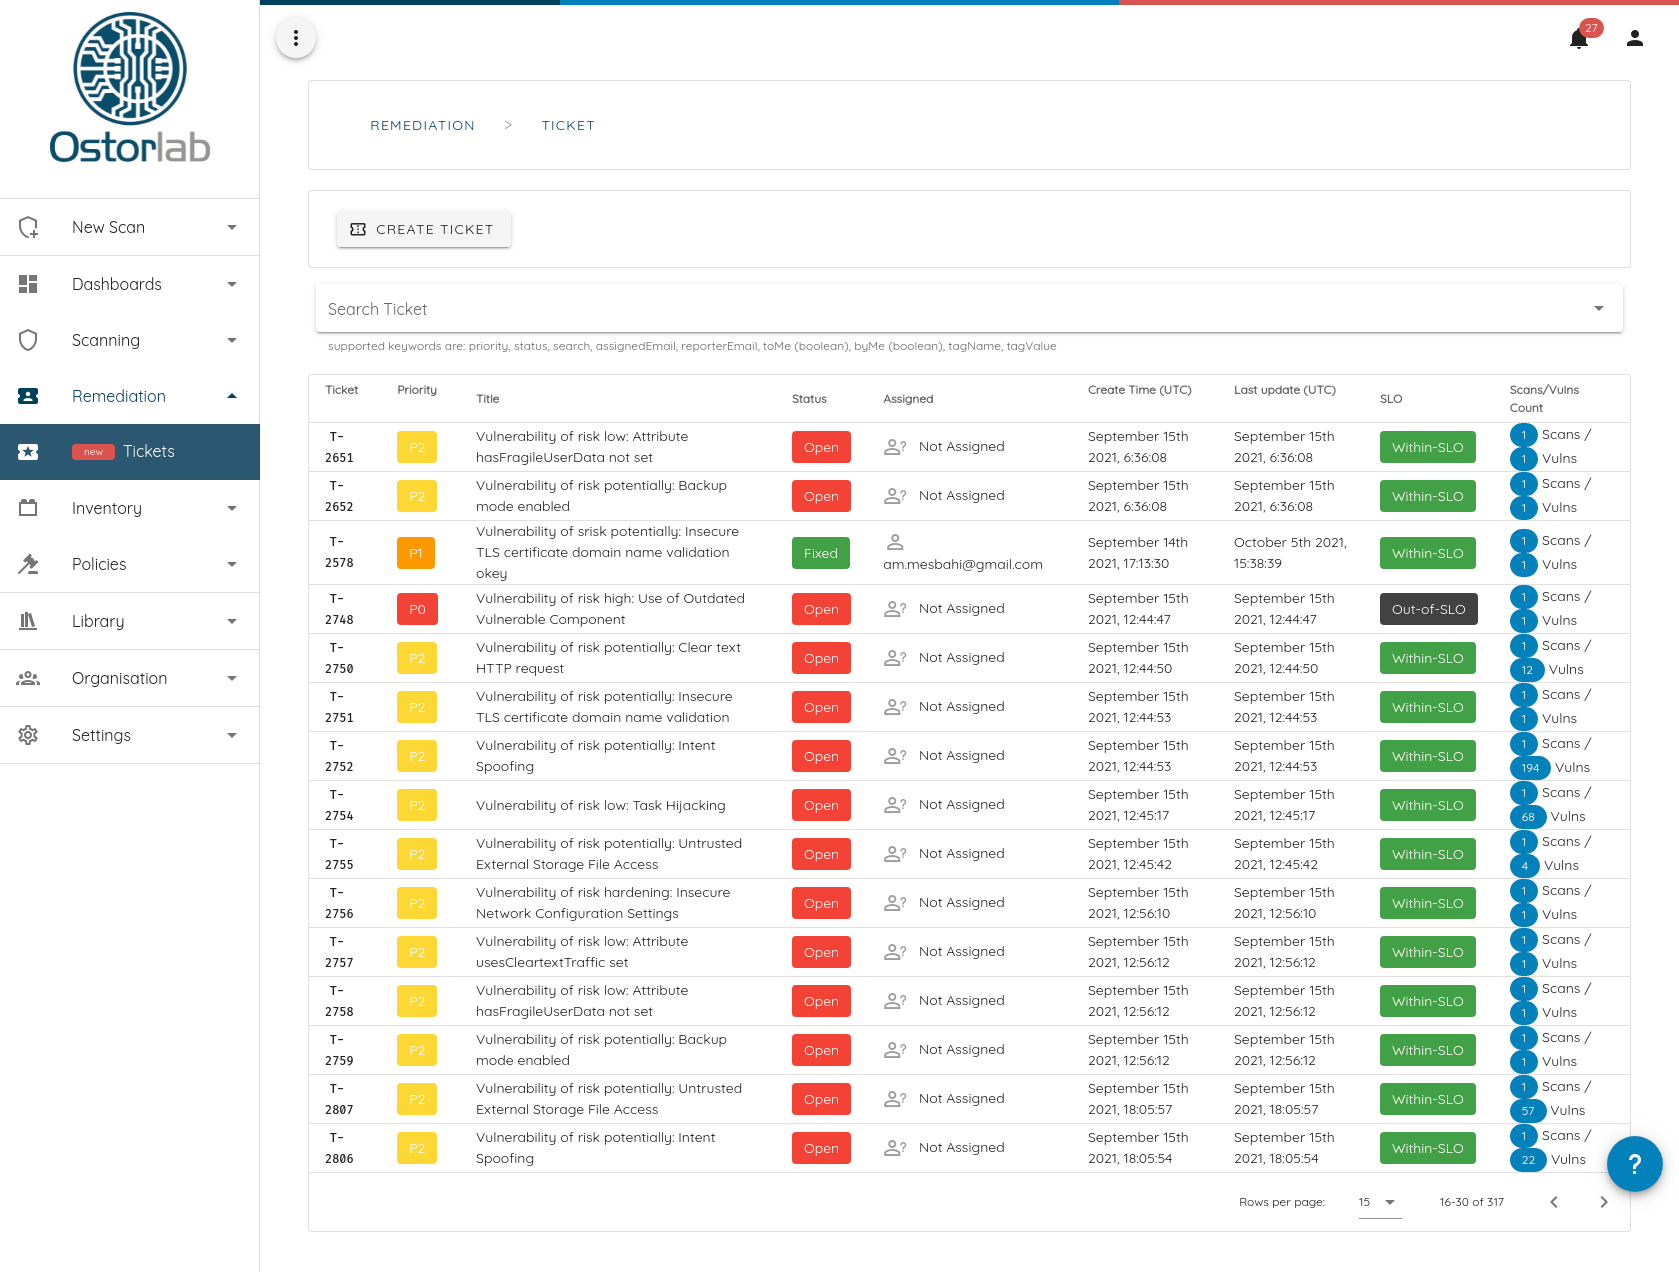This screenshot has height=1272, width=1679.
Task: Click the Tickets star icon in sidebar
Action: coord(28,452)
